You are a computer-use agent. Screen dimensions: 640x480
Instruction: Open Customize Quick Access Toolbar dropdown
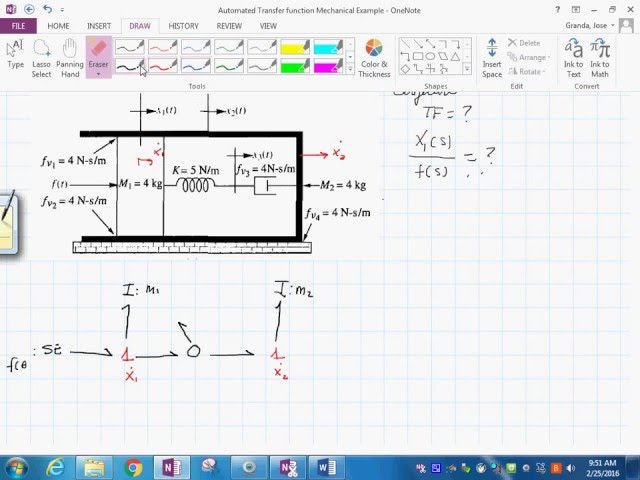pyautogui.click(x=62, y=9)
